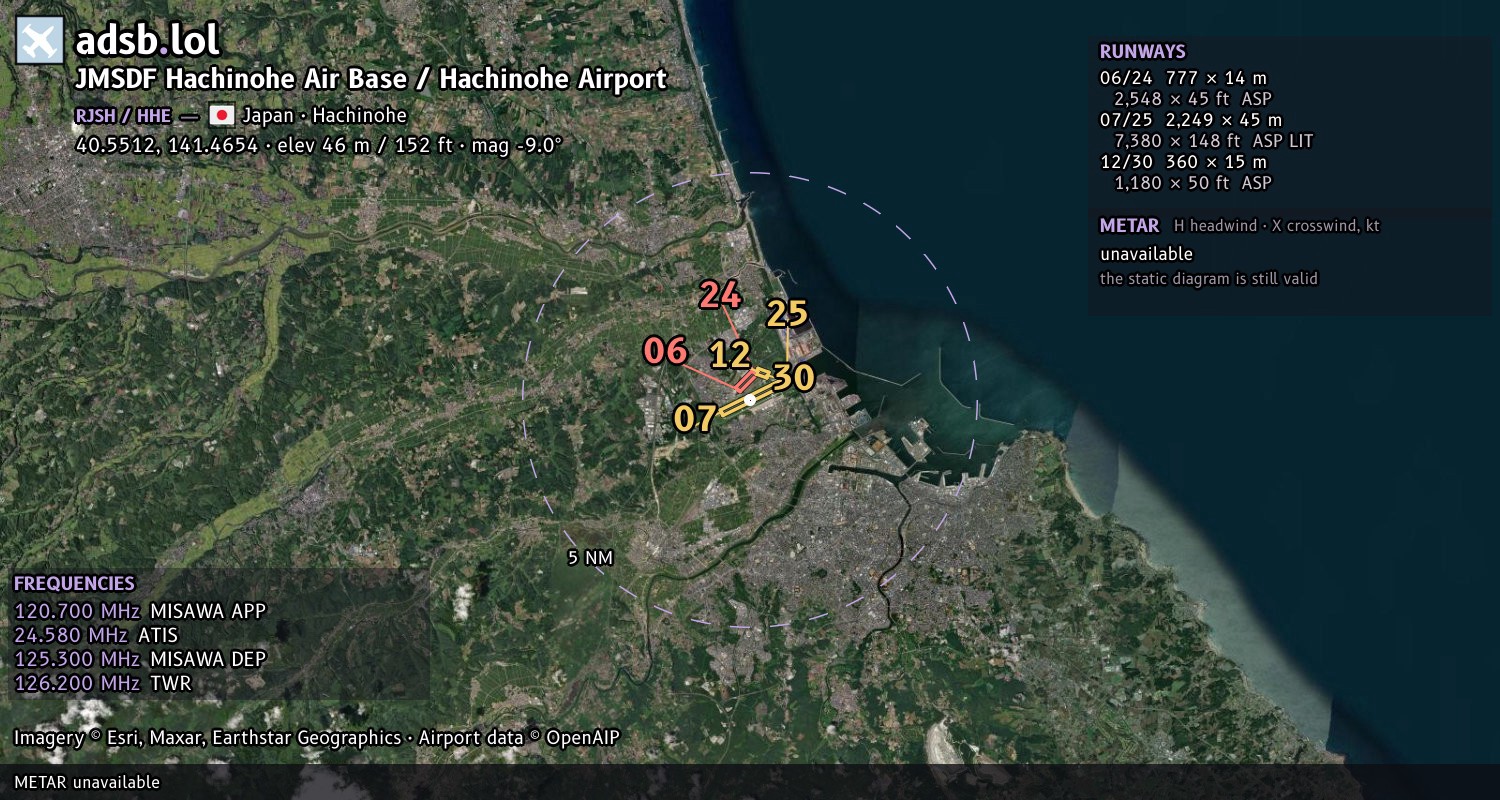Click the 'METAR unavailable' status bar text
The width and height of the screenshot is (1500, 800).
click(87, 782)
